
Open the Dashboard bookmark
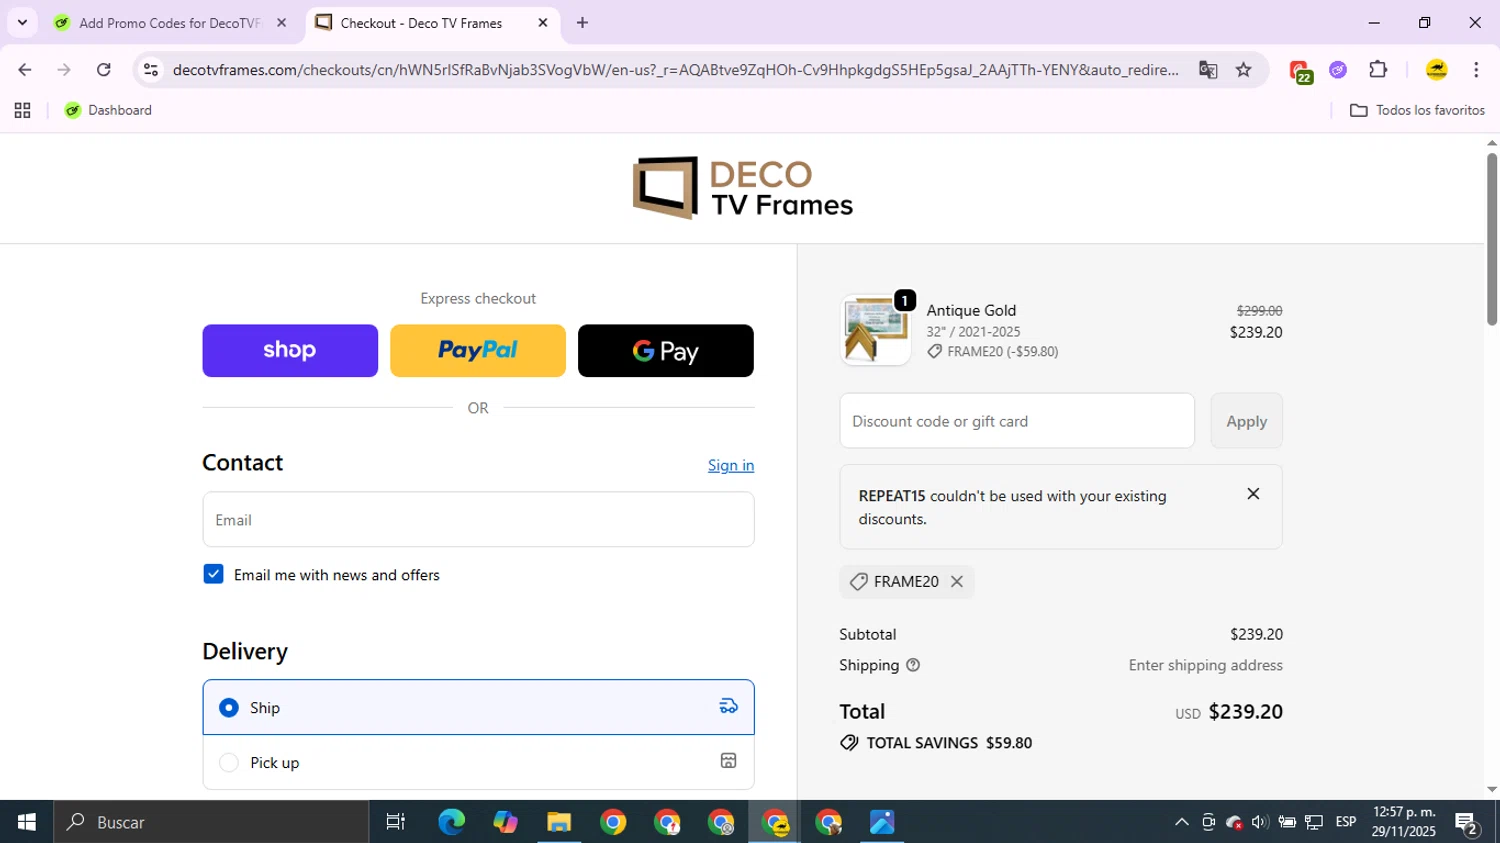[x=108, y=110]
